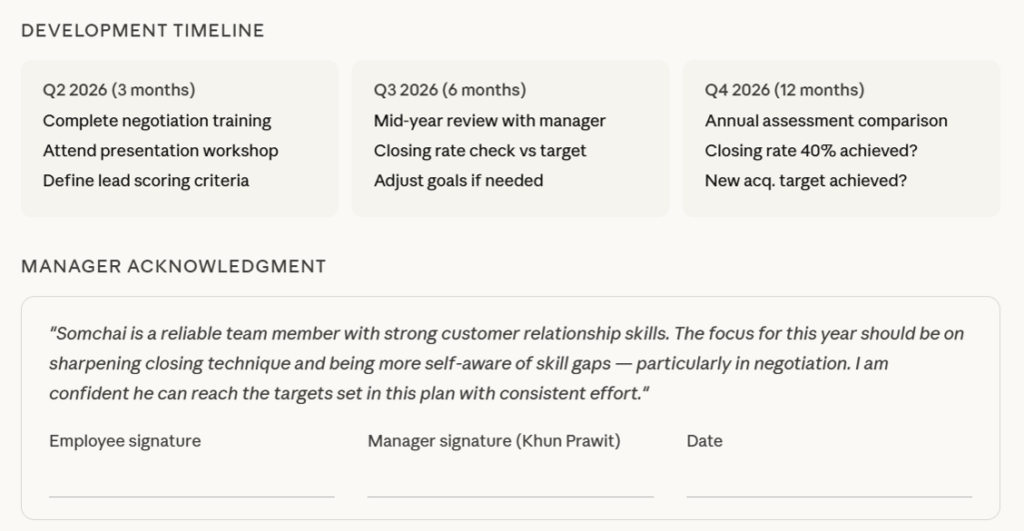
Task: Select the Q3 2026 (6 months) milestone
Action: (450, 90)
